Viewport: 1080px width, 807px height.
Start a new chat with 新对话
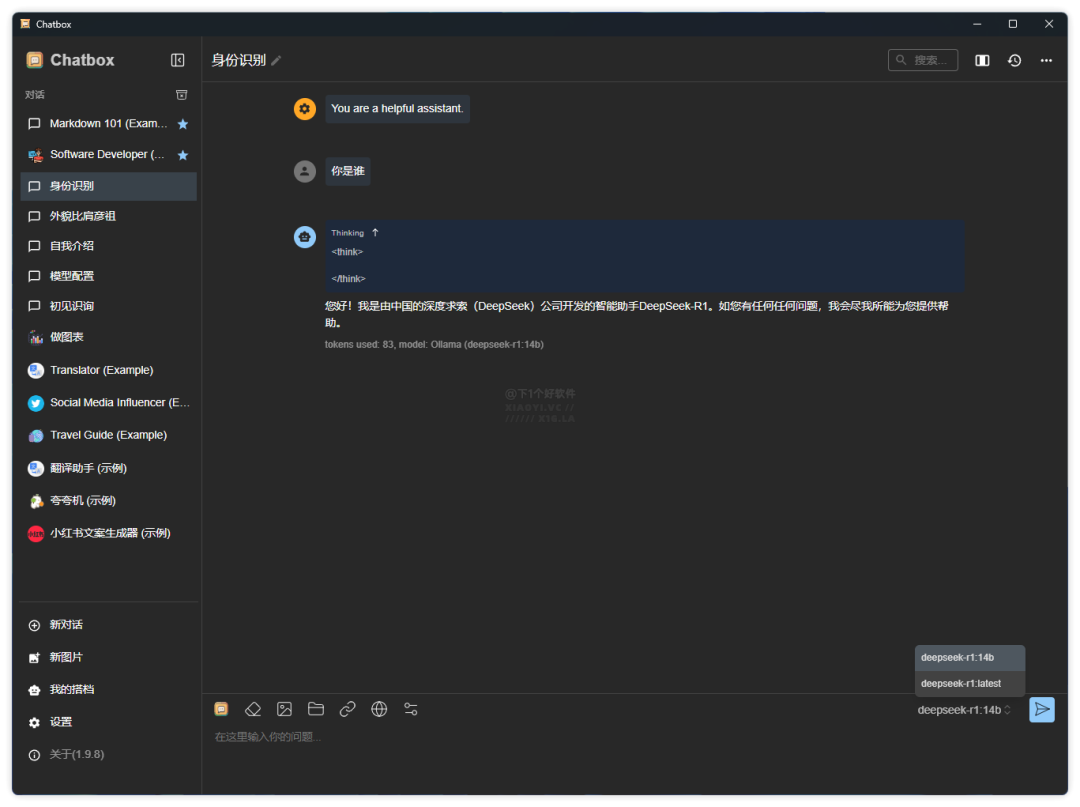[66, 625]
